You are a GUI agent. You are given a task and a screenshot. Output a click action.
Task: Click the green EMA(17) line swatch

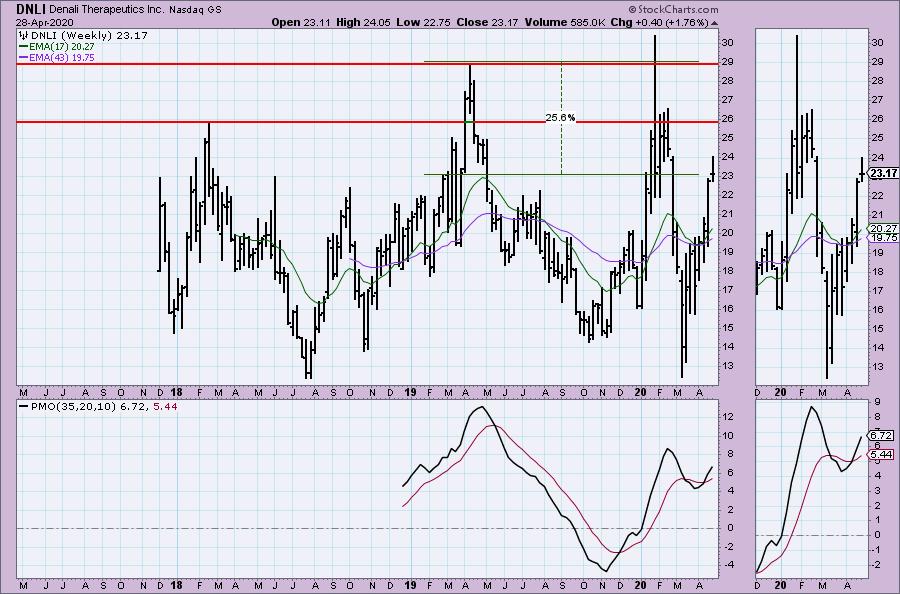pyautogui.click(x=24, y=46)
